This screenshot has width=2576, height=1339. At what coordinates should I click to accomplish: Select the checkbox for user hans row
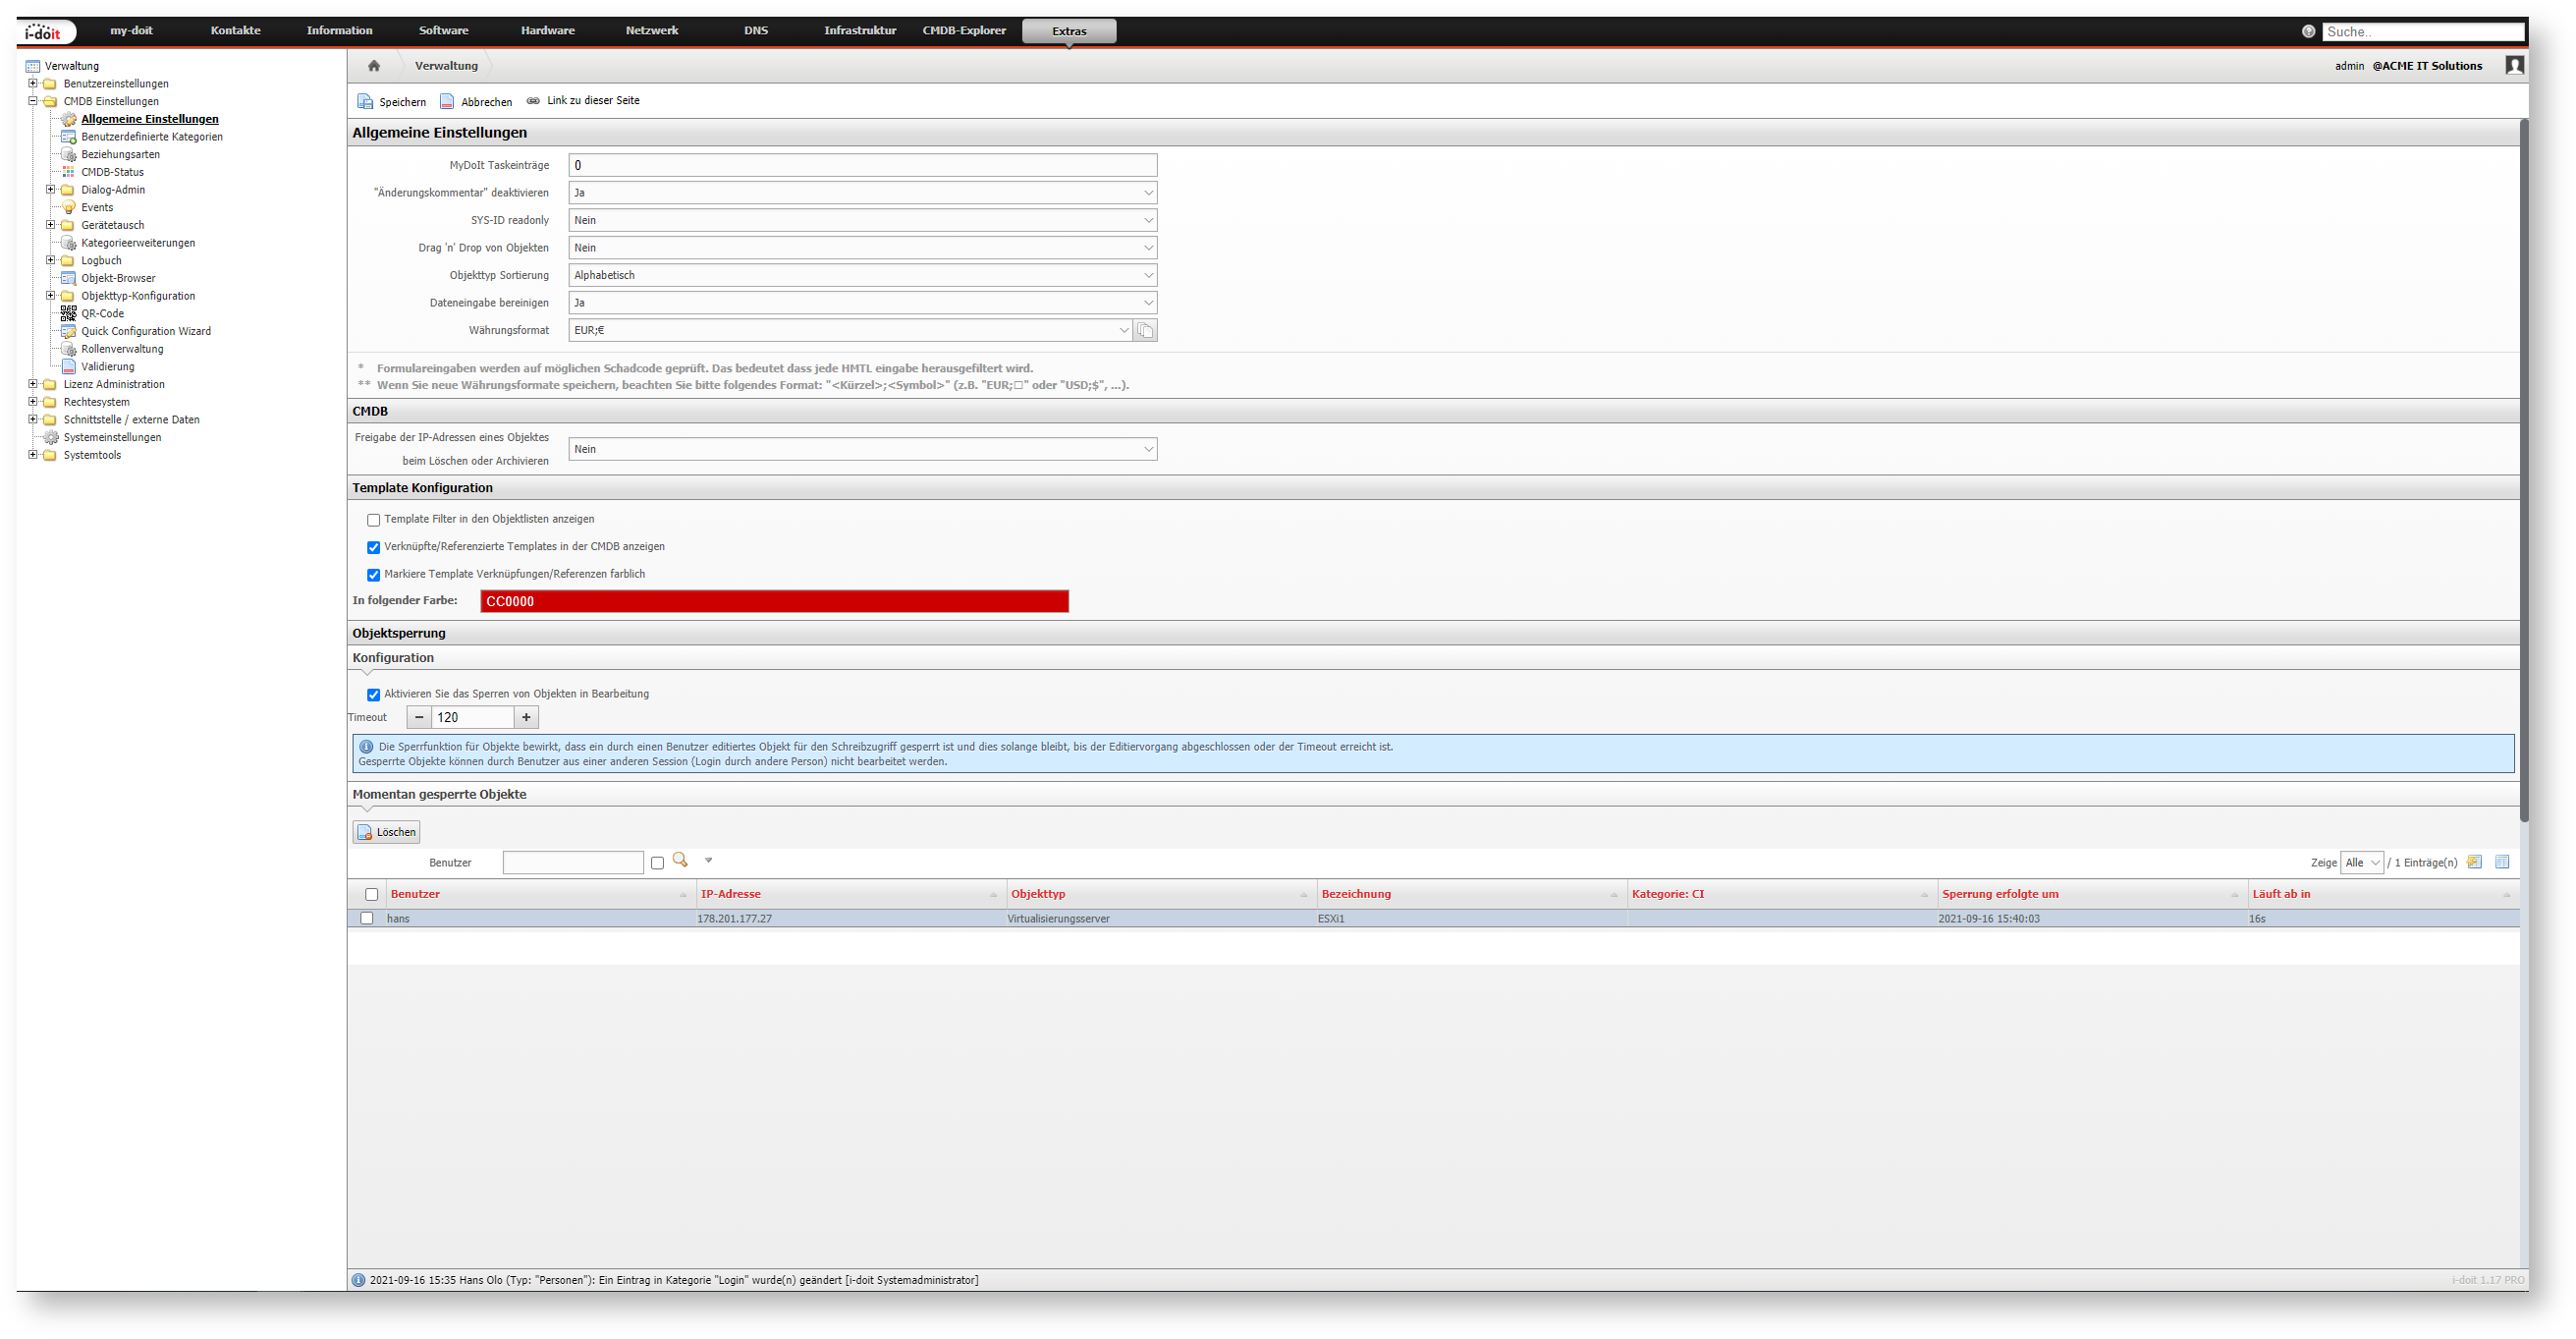(x=367, y=919)
